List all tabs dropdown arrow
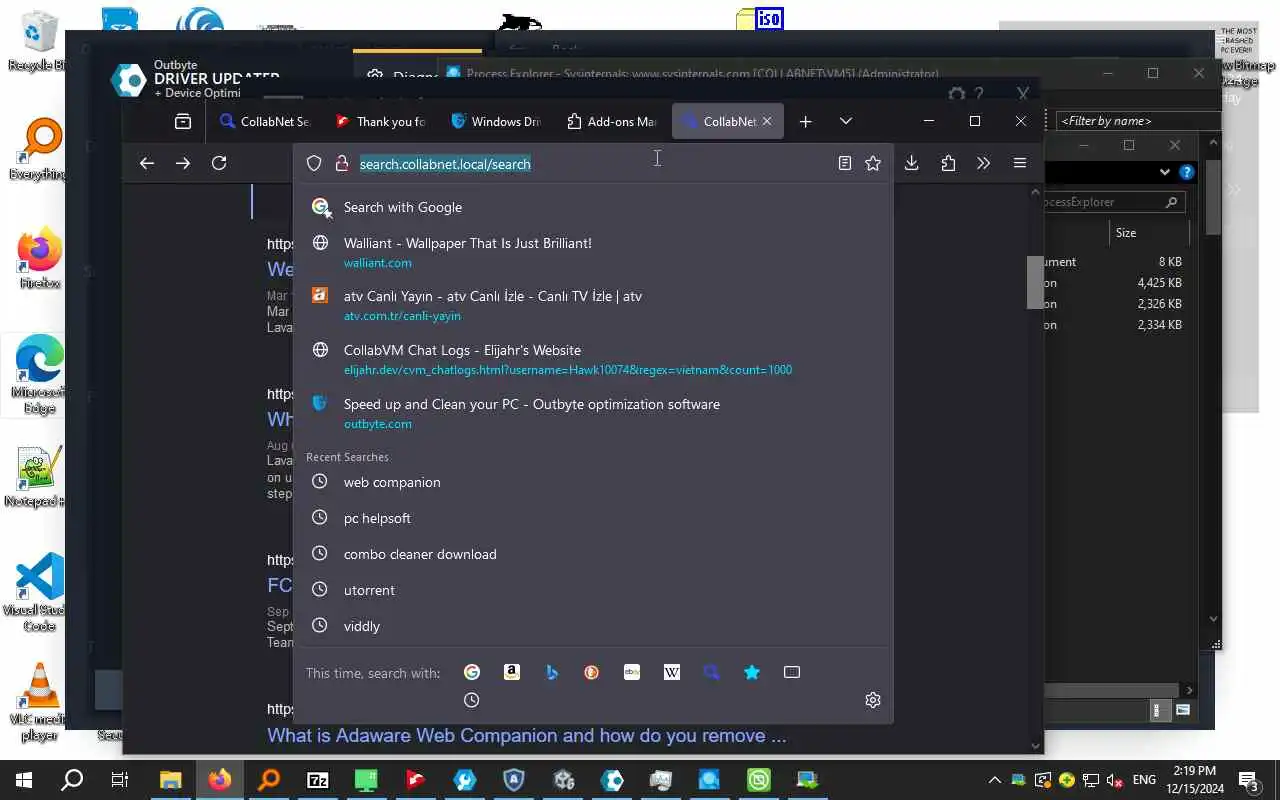Image resolution: width=1280 pixels, height=800 pixels. click(x=846, y=121)
